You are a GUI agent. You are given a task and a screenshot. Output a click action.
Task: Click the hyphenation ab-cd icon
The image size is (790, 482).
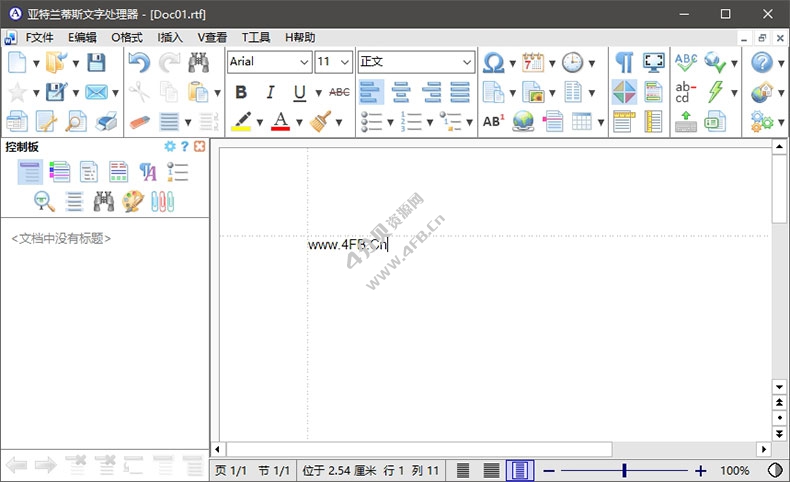point(685,92)
